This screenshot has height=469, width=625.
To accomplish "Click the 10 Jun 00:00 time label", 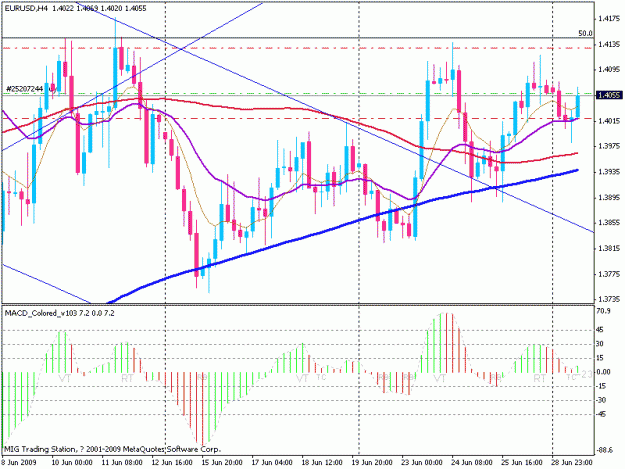I will (72, 462).
